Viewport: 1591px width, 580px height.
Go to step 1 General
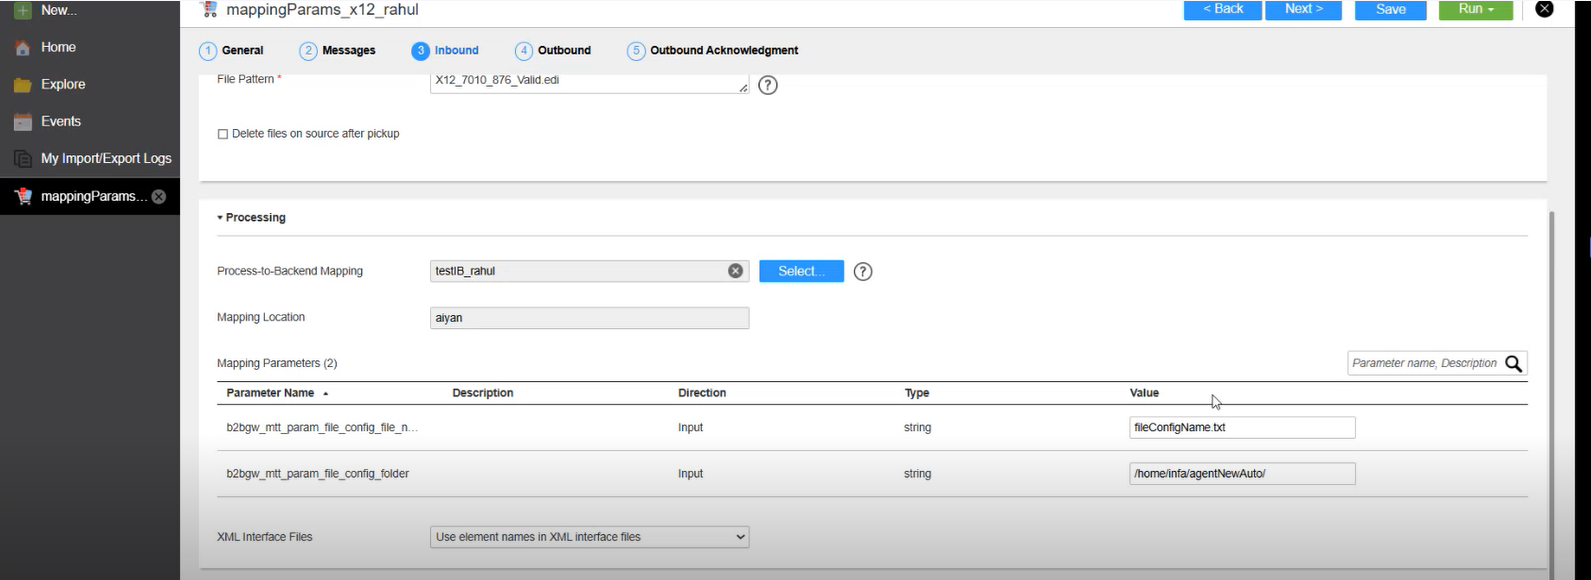point(232,51)
